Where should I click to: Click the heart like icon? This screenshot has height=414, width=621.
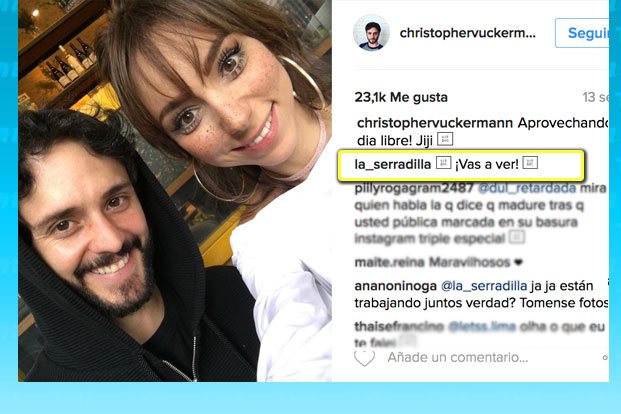point(364,358)
